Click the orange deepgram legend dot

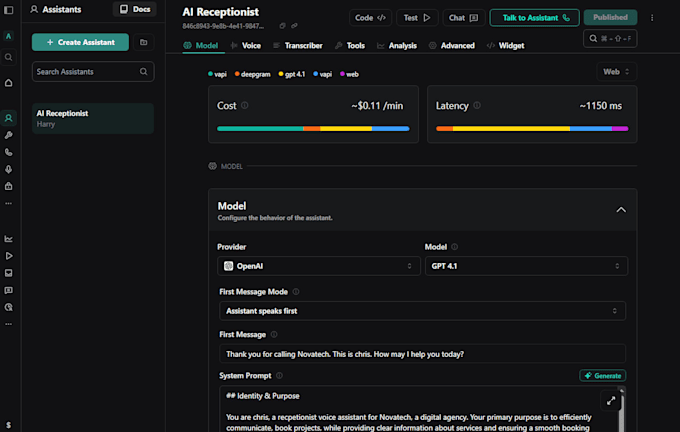click(237, 74)
